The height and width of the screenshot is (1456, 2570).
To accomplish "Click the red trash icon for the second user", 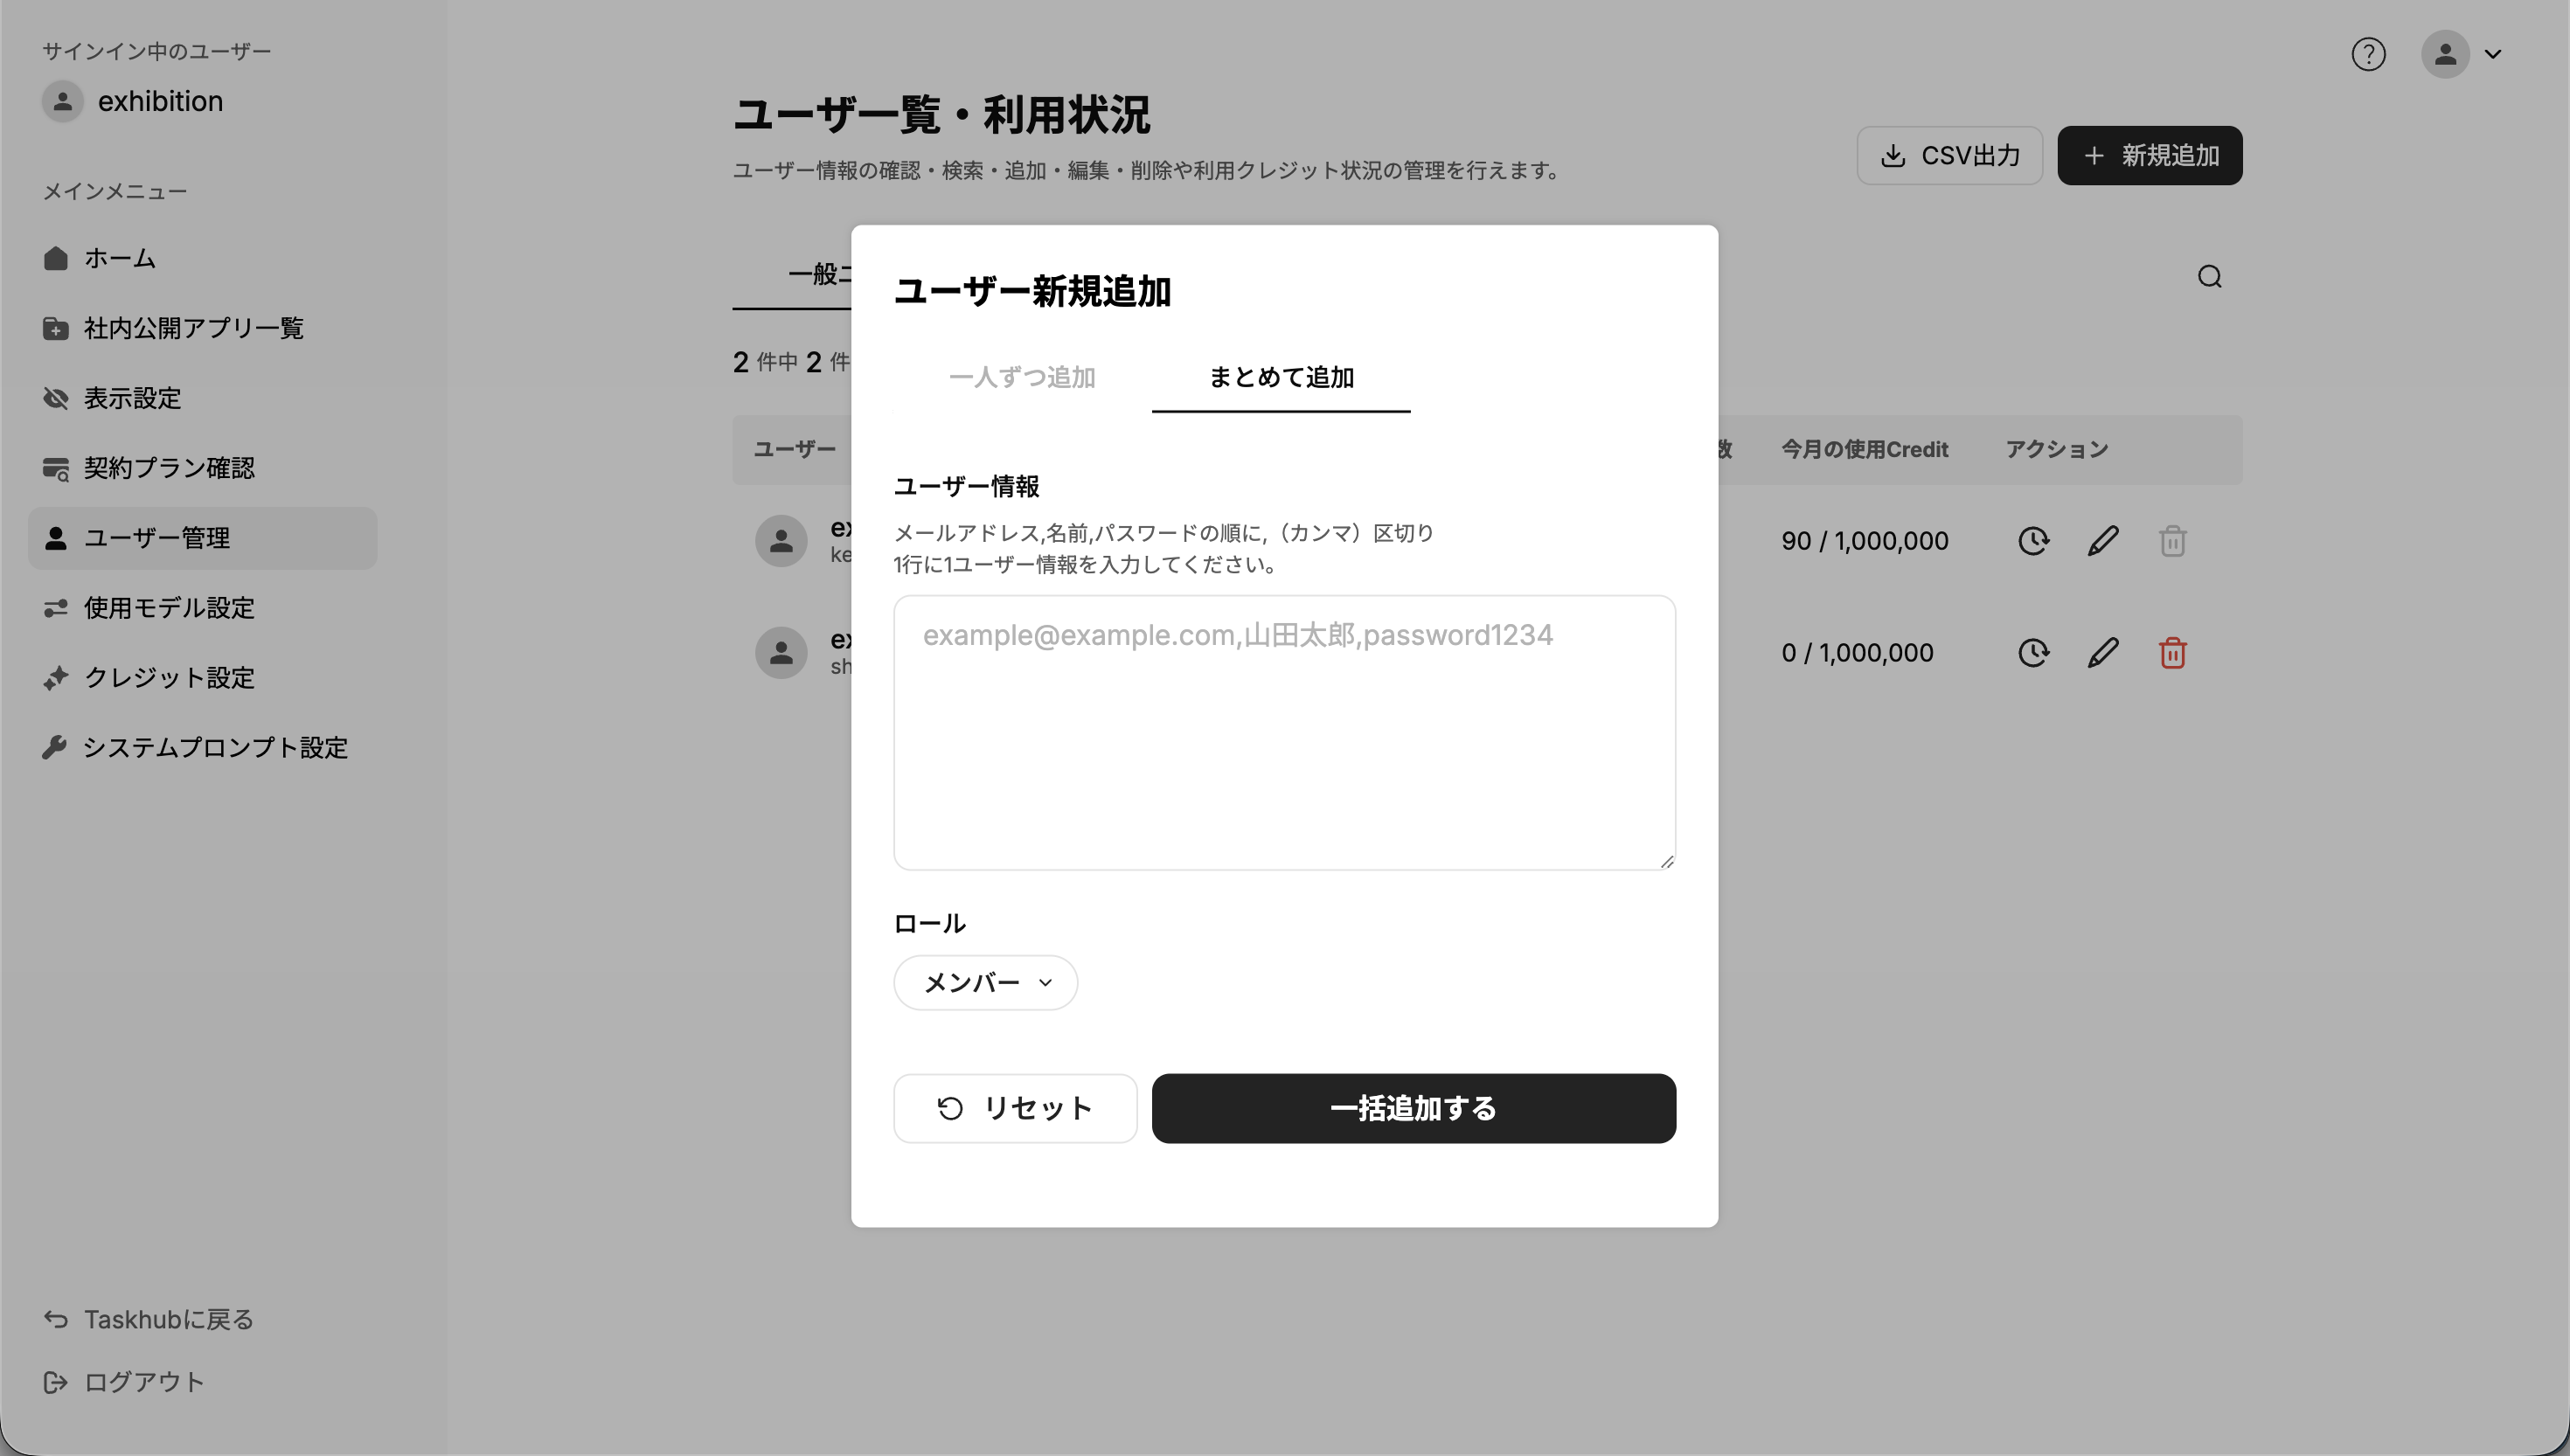I will [2172, 653].
